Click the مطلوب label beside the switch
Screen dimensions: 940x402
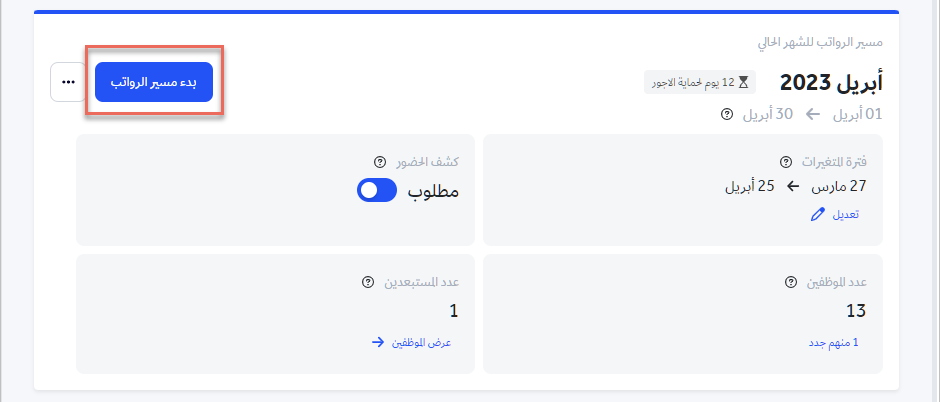[x=433, y=191]
